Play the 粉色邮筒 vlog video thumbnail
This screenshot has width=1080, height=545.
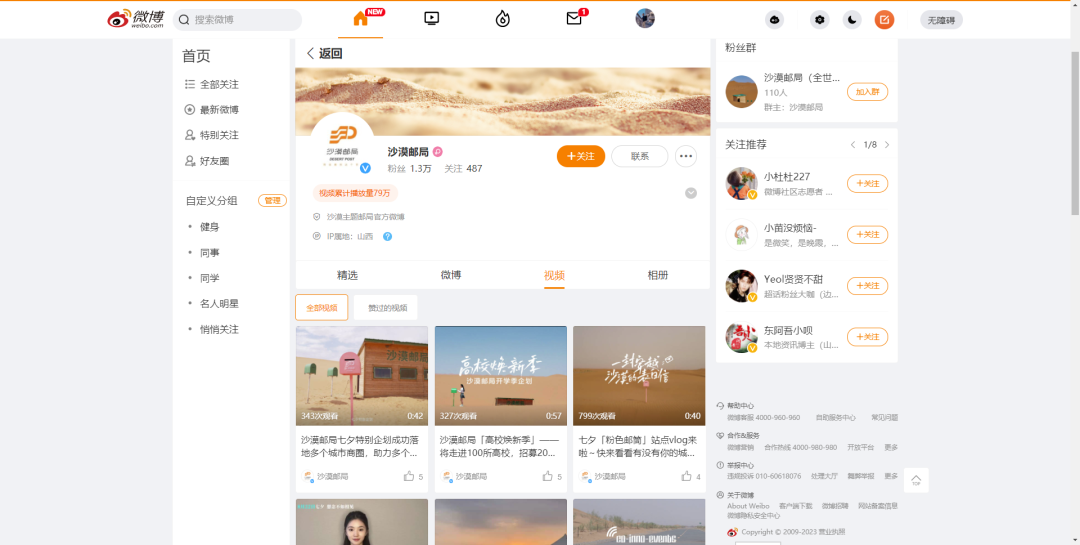(x=639, y=376)
